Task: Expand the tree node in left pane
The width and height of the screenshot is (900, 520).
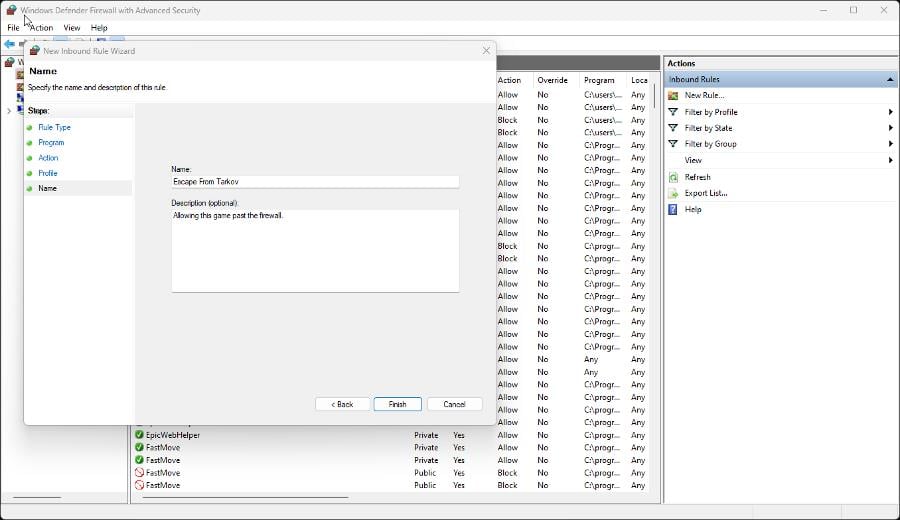Action: pyautogui.click(x=9, y=111)
